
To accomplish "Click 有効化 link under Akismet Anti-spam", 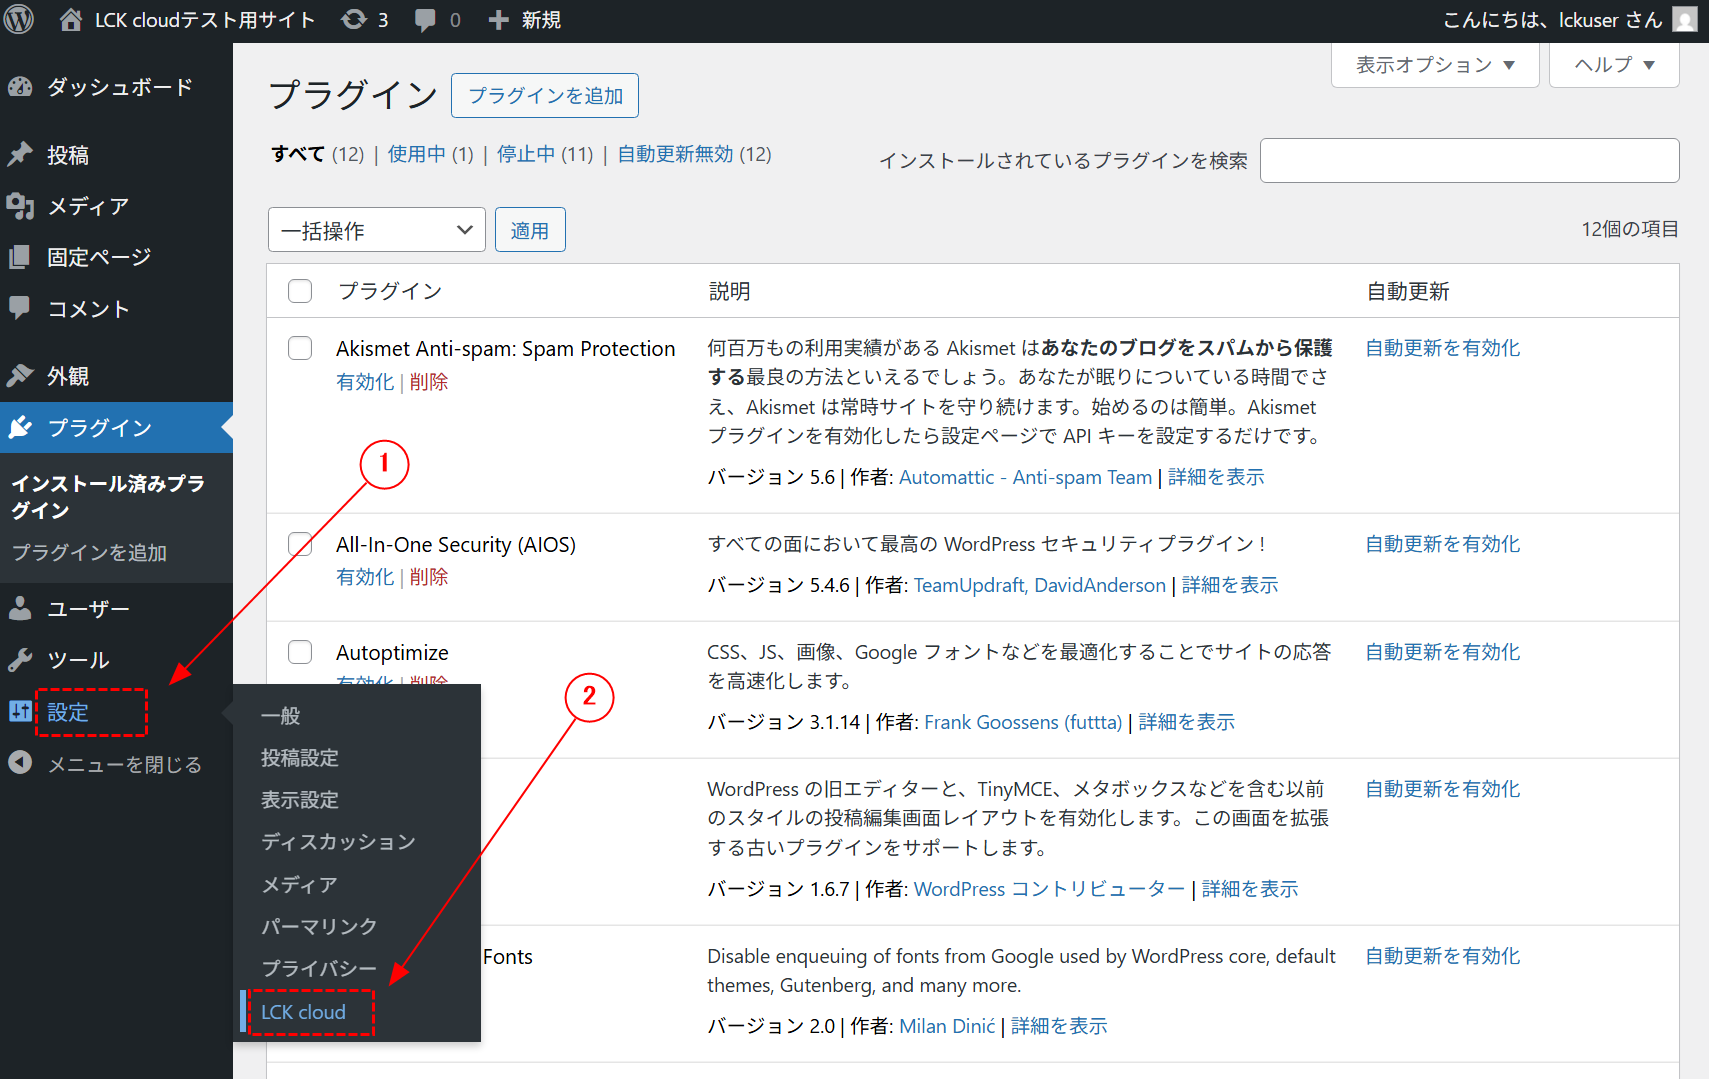I will pyautogui.click(x=365, y=382).
